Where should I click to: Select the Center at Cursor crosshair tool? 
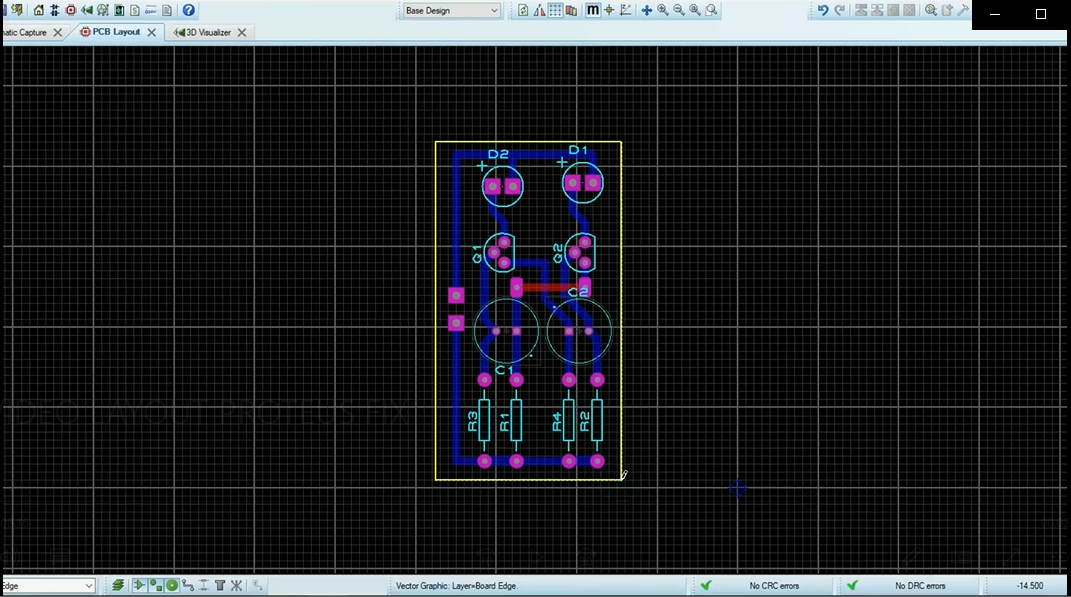pos(609,10)
